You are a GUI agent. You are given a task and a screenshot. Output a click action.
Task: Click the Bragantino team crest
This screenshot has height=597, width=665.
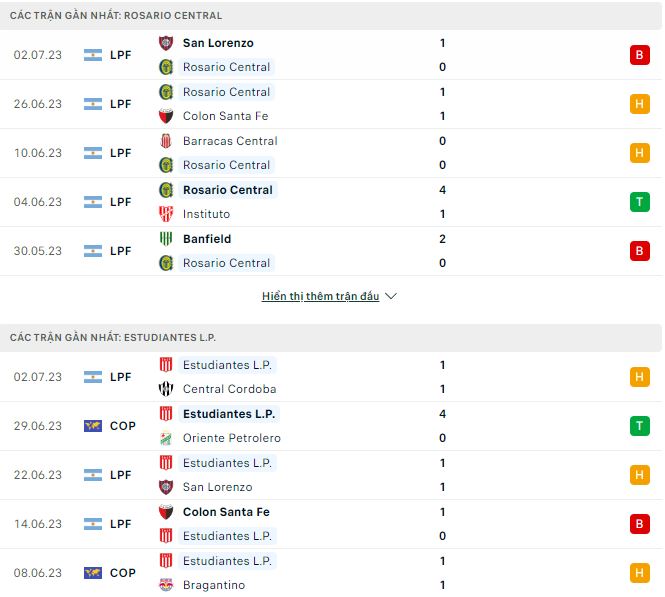(x=166, y=585)
